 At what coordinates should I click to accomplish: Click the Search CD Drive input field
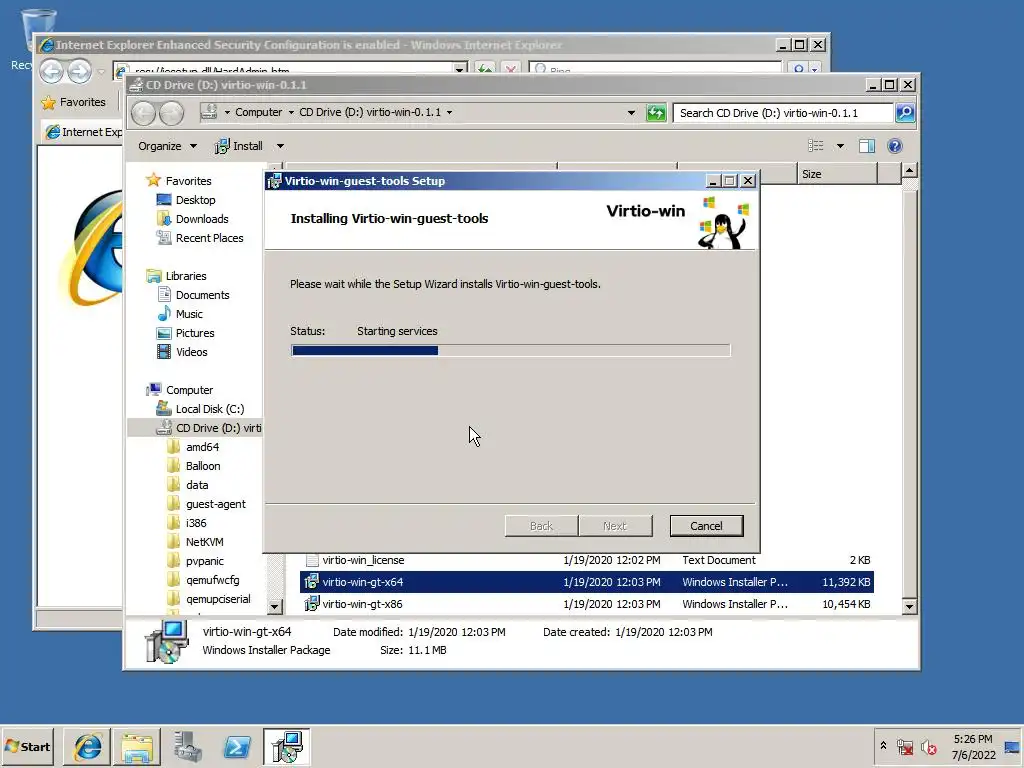pyautogui.click(x=782, y=113)
